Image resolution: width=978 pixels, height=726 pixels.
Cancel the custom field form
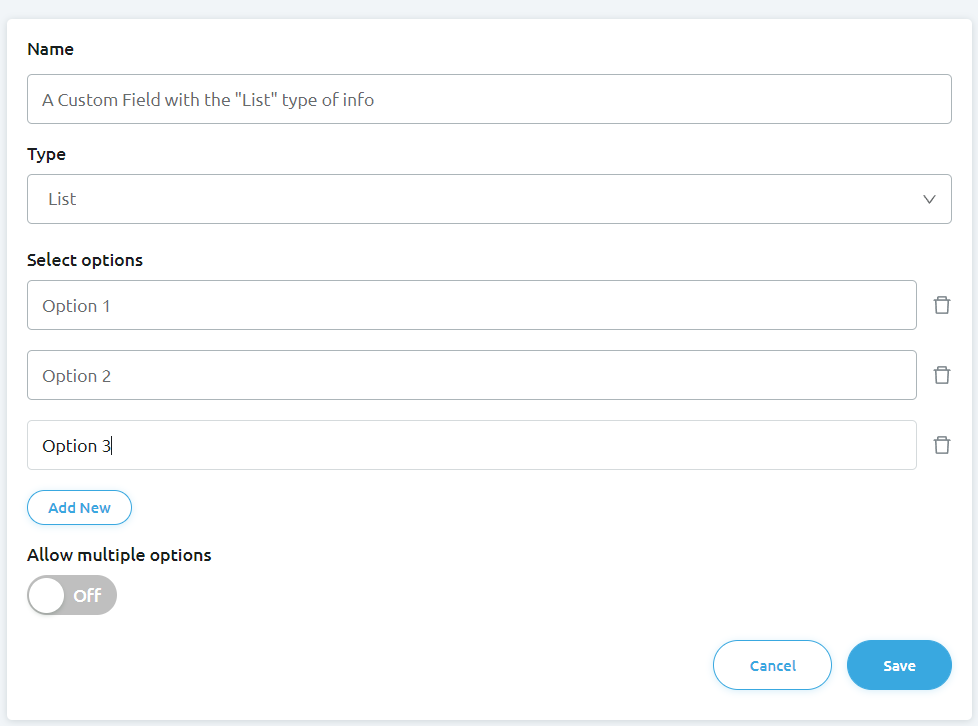click(772, 665)
